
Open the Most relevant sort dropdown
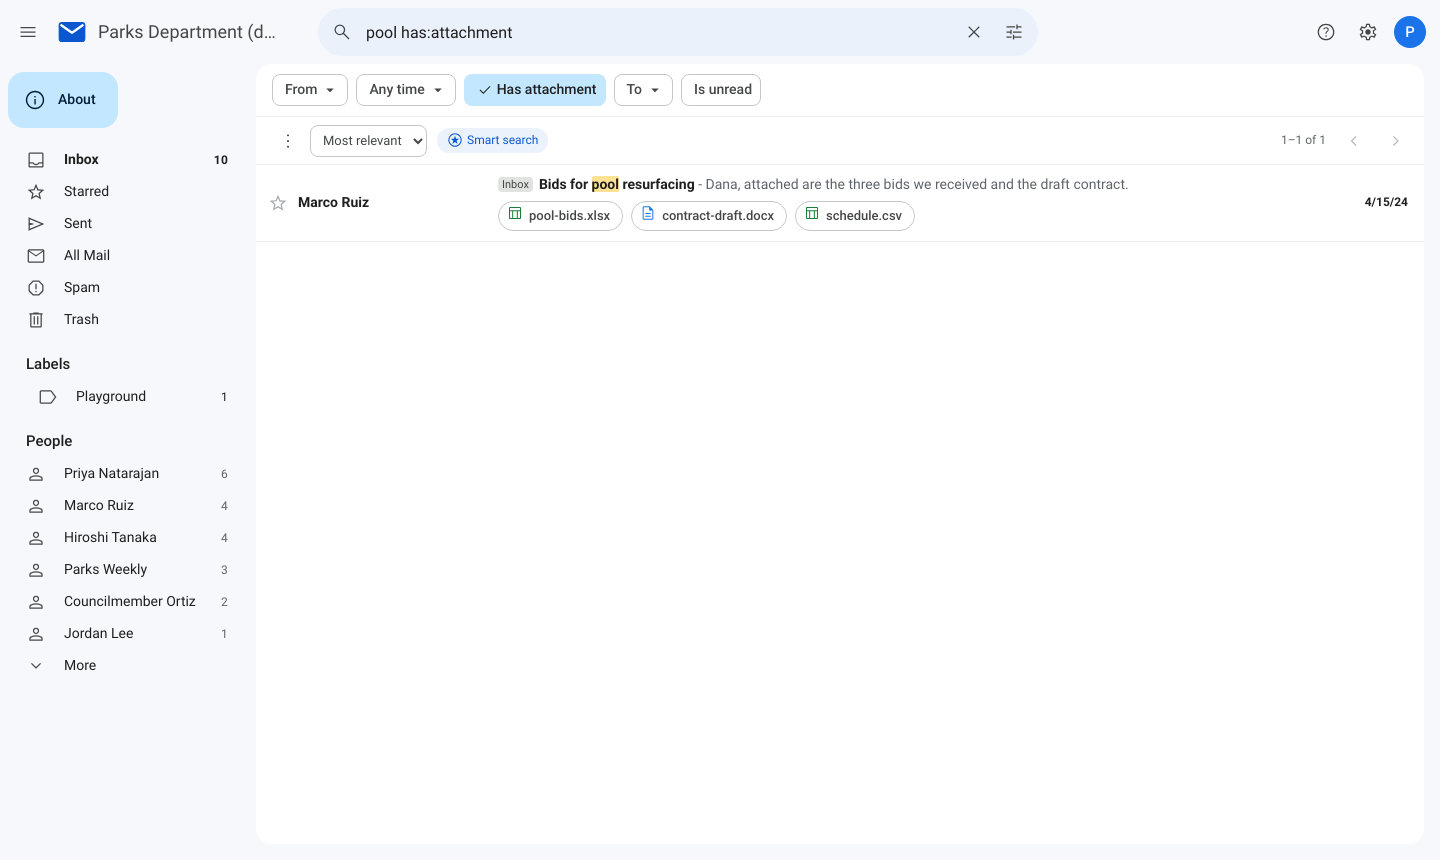pos(368,141)
